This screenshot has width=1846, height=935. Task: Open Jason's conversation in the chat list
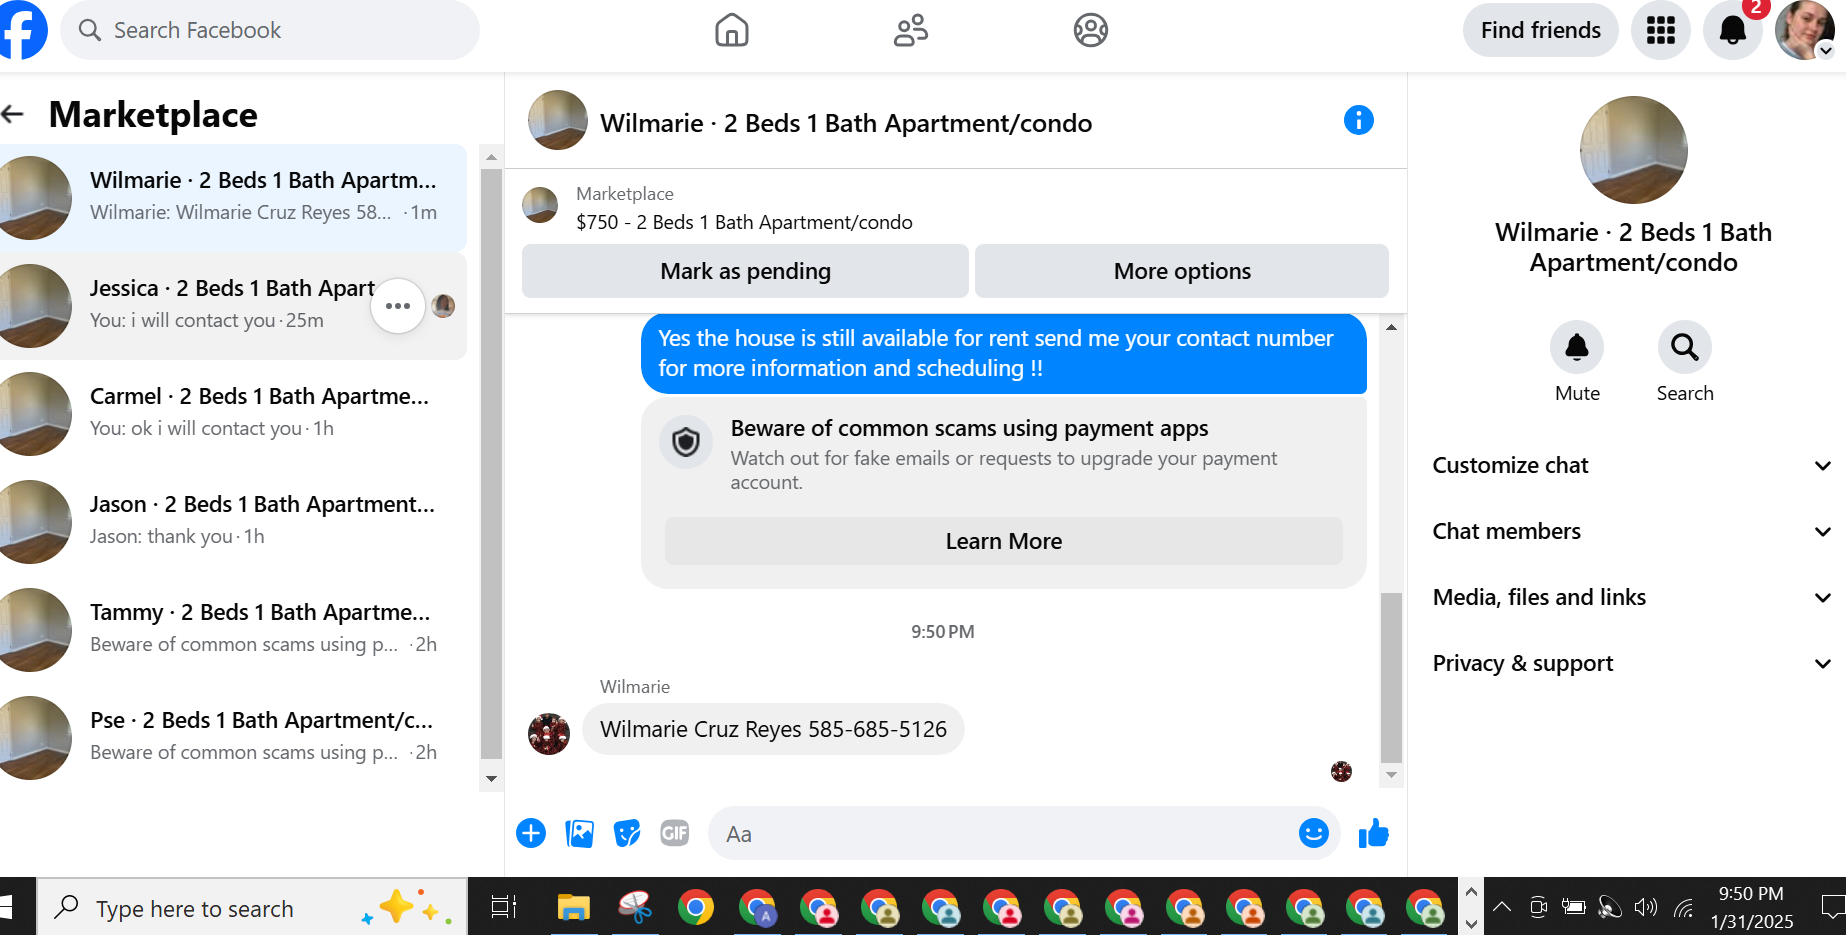(233, 521)
